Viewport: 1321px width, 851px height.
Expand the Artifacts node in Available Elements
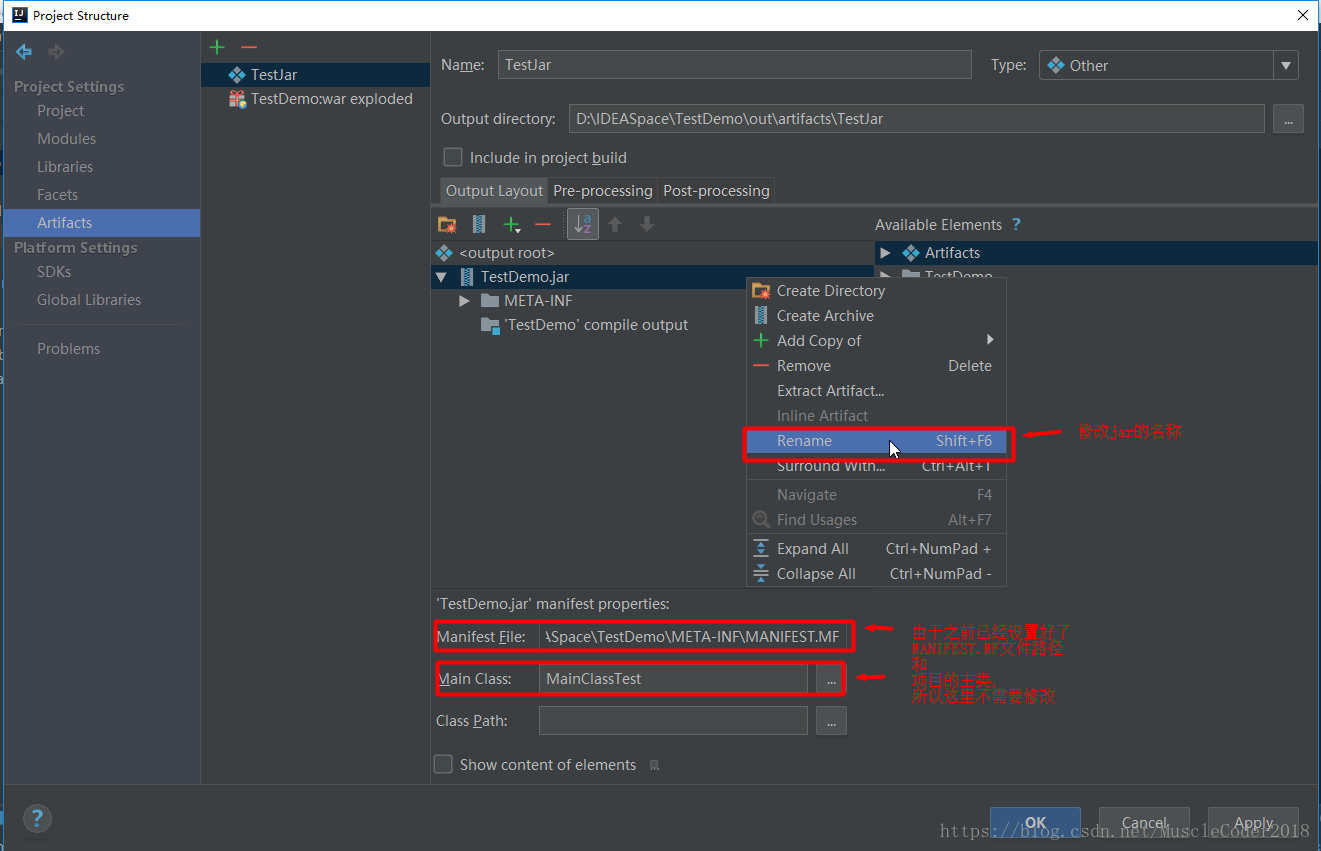pyautogui.click(x=885, y=253)
